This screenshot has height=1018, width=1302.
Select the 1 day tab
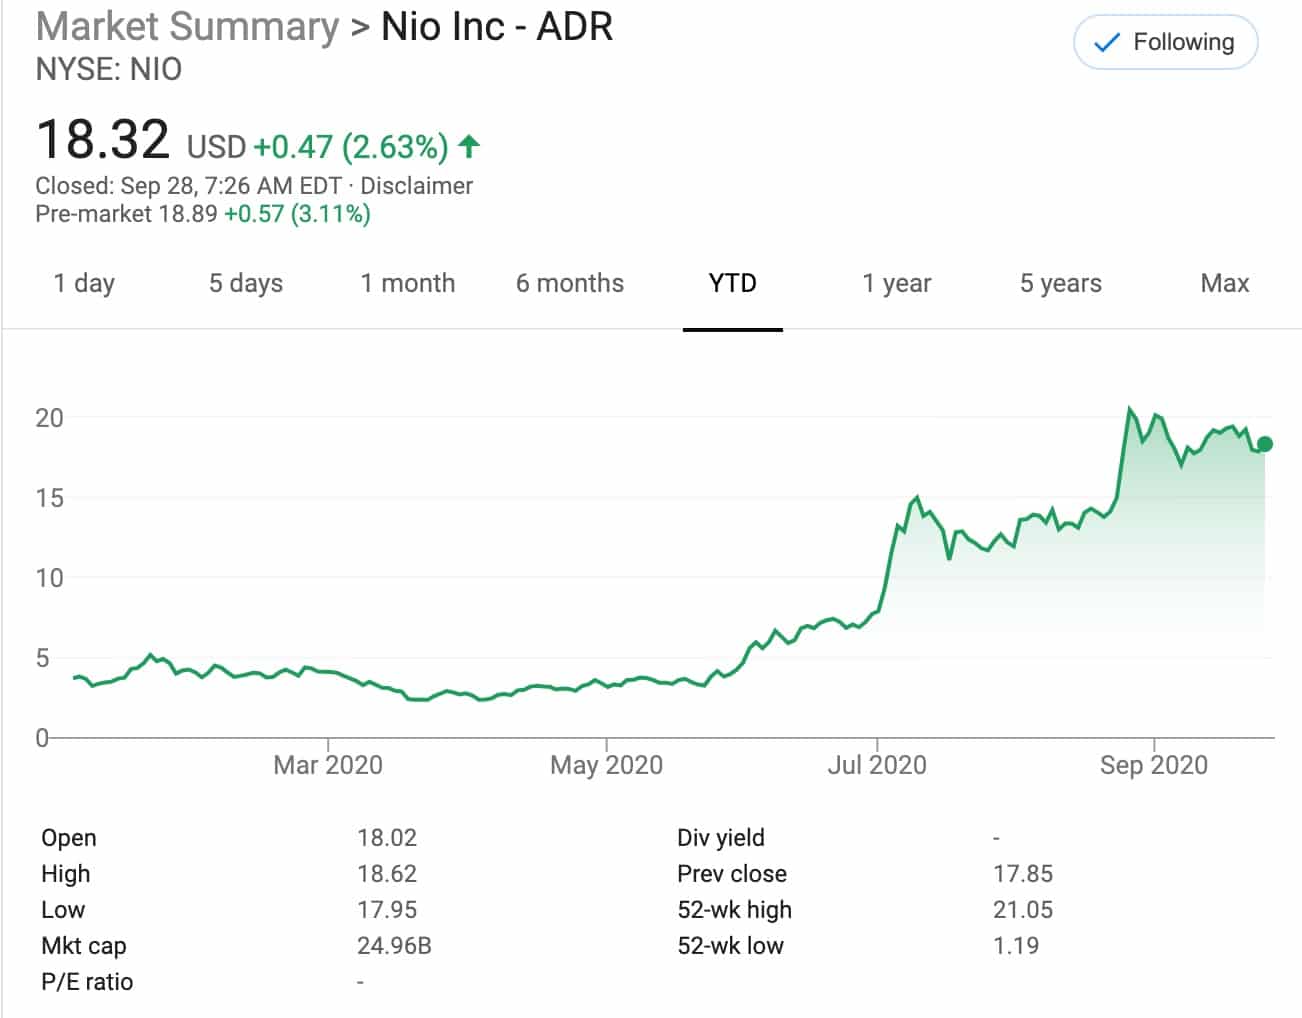pos(84,284)
